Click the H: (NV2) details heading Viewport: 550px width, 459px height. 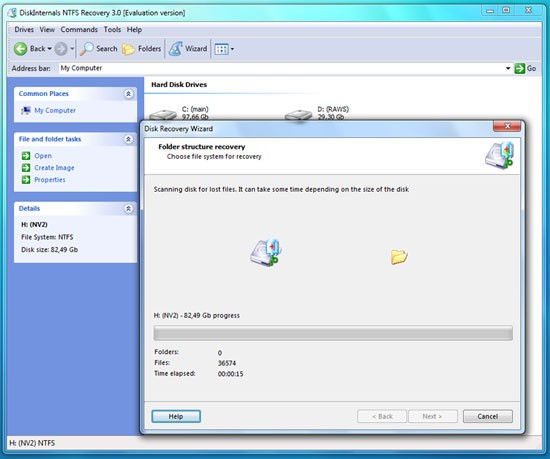34,224
